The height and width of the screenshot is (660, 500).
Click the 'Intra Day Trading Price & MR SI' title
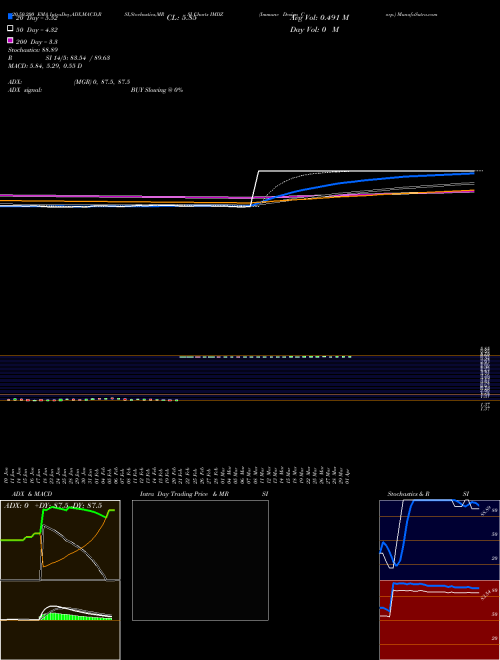pos(204,494)
